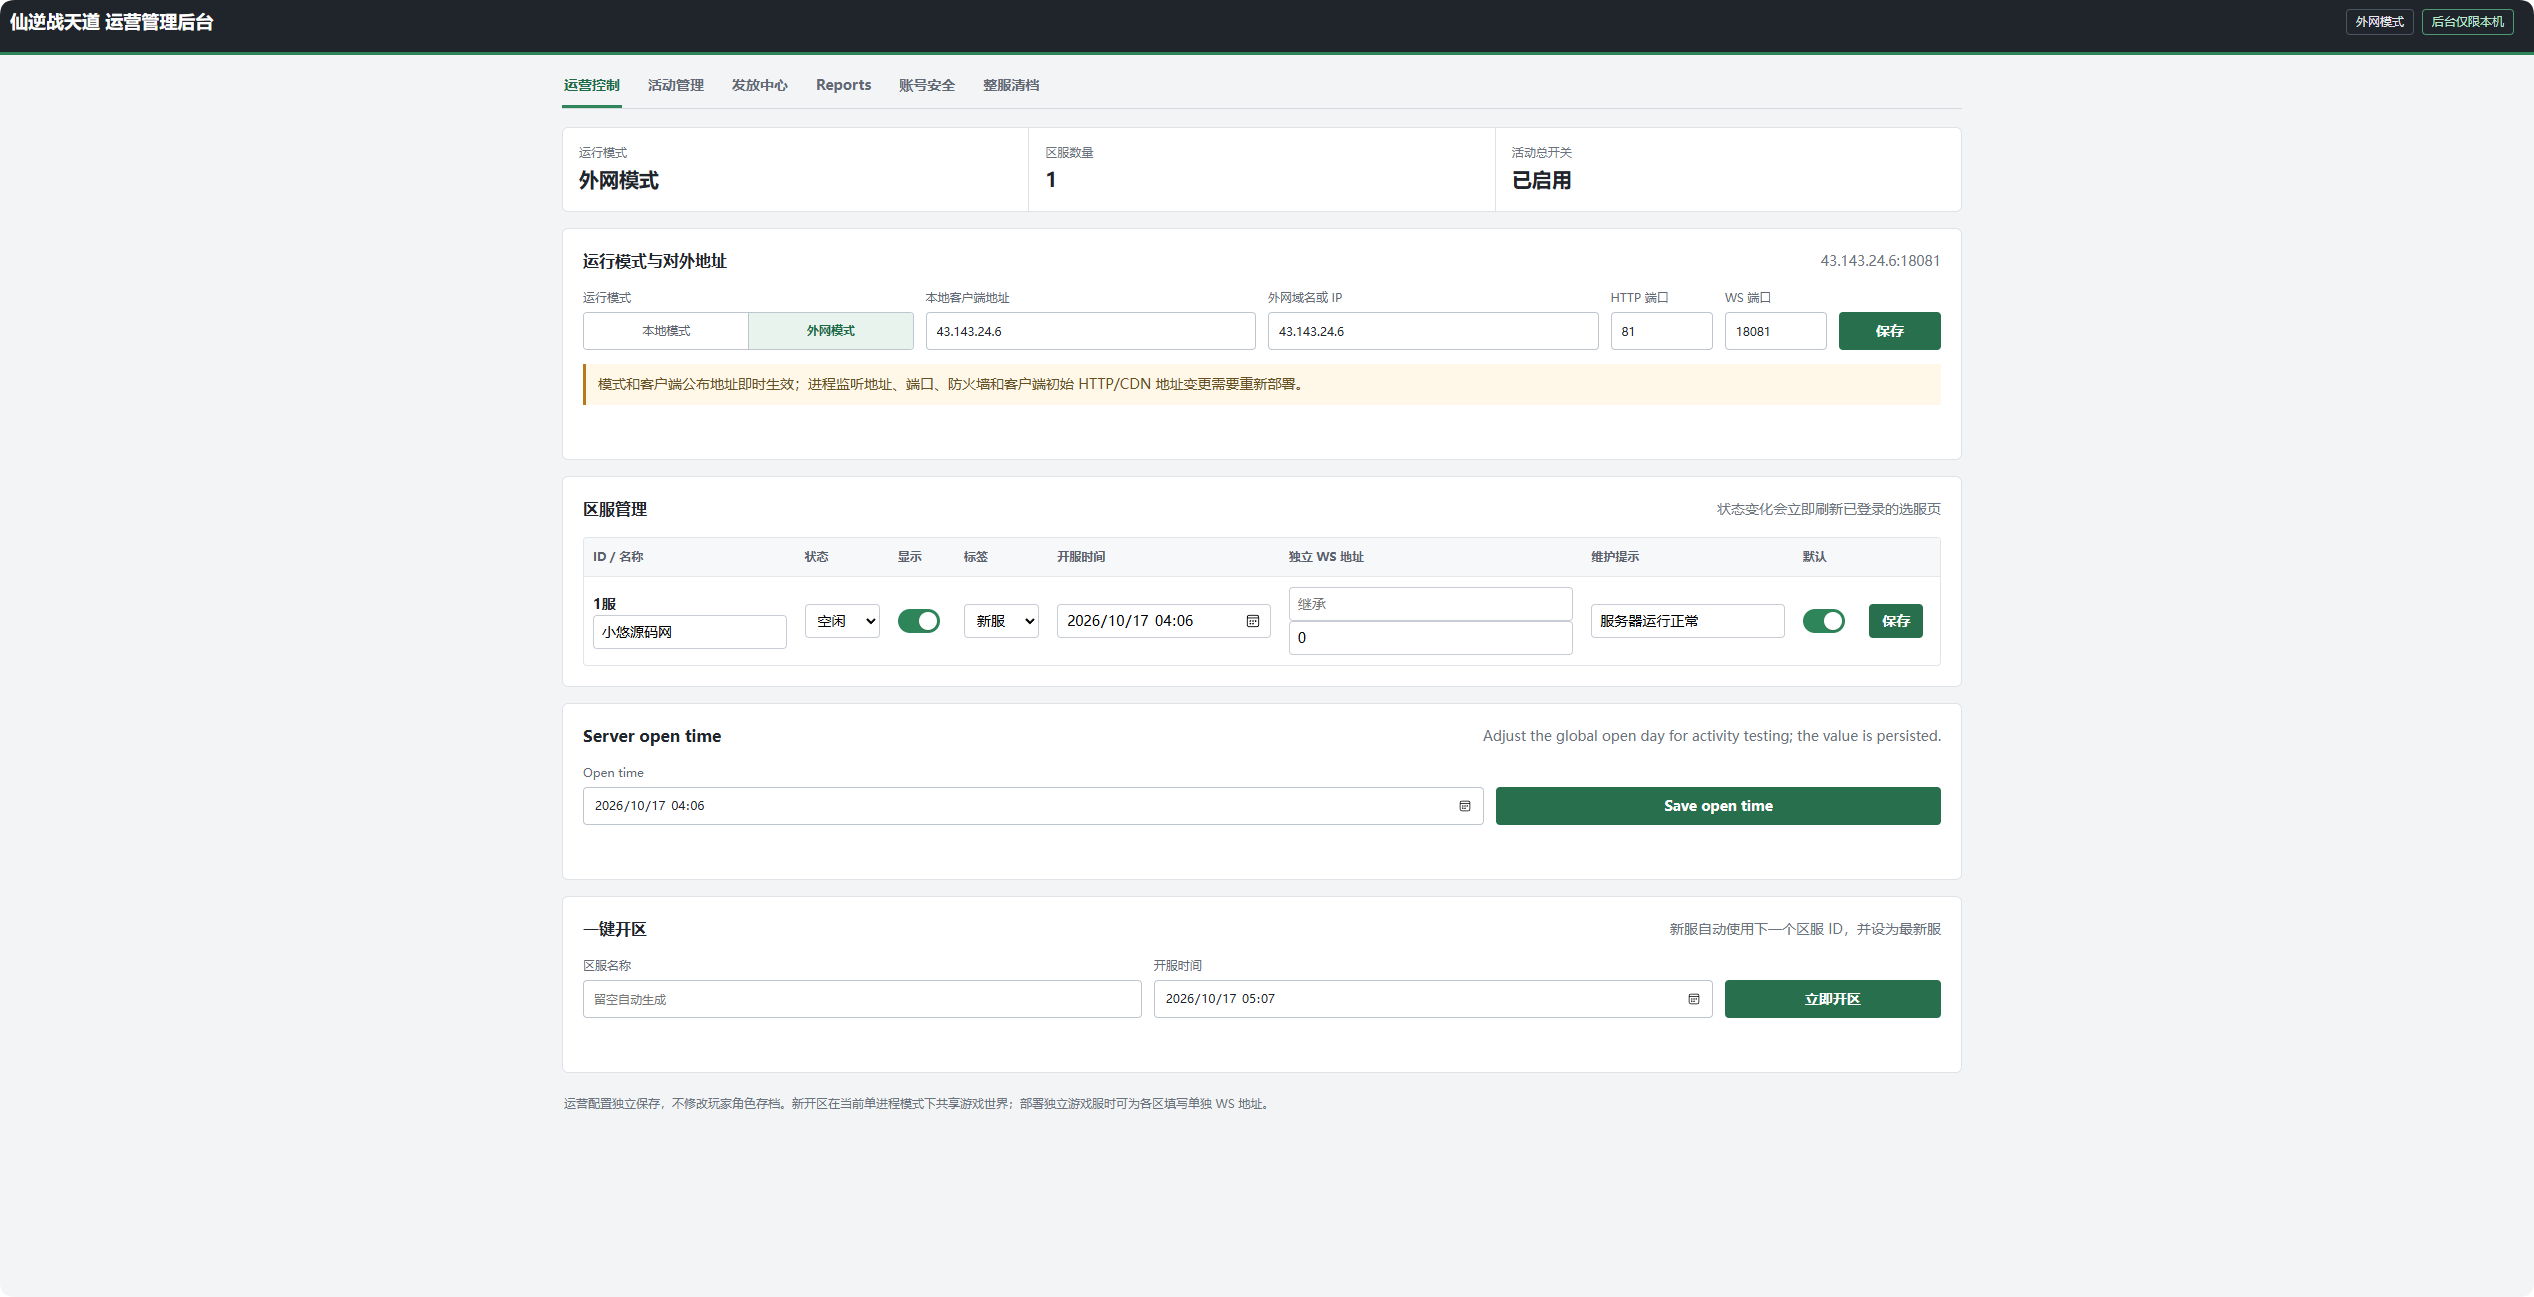
Task: Edit 外网域名或 IP input field
Action: pos(1433,331)
